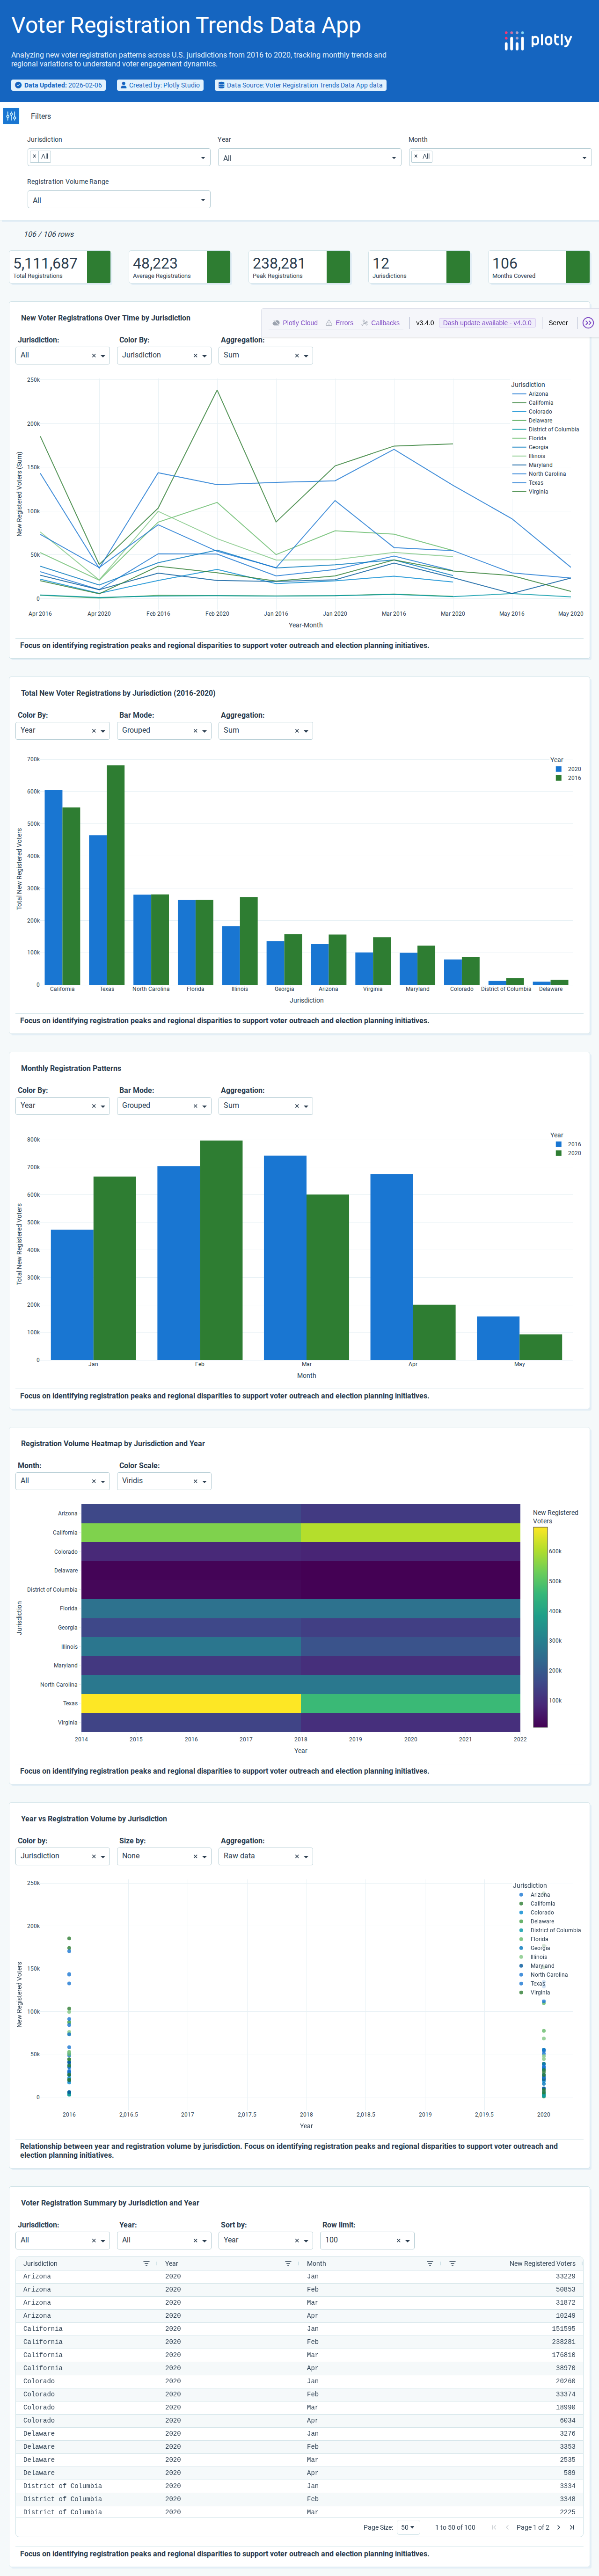Click the Data Updated 2026-02-06 badge
The image size is (599, 2576).
pyautogui.click(x=58, y=85)
